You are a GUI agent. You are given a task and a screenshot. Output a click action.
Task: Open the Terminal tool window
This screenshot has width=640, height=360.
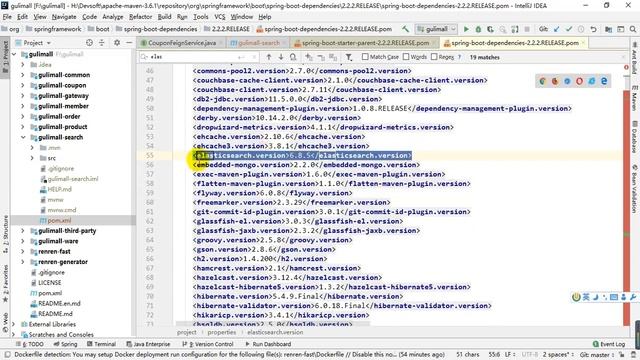click(101, 344)
